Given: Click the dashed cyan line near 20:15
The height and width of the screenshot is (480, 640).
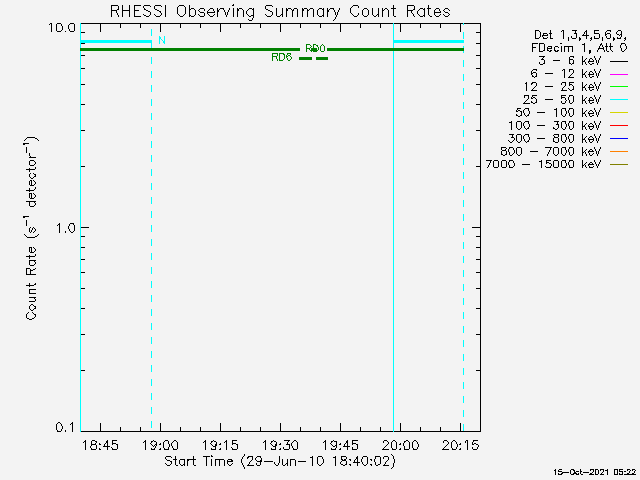Looking at the screenshot, I should pyautogui.click(x=463, y=227).
